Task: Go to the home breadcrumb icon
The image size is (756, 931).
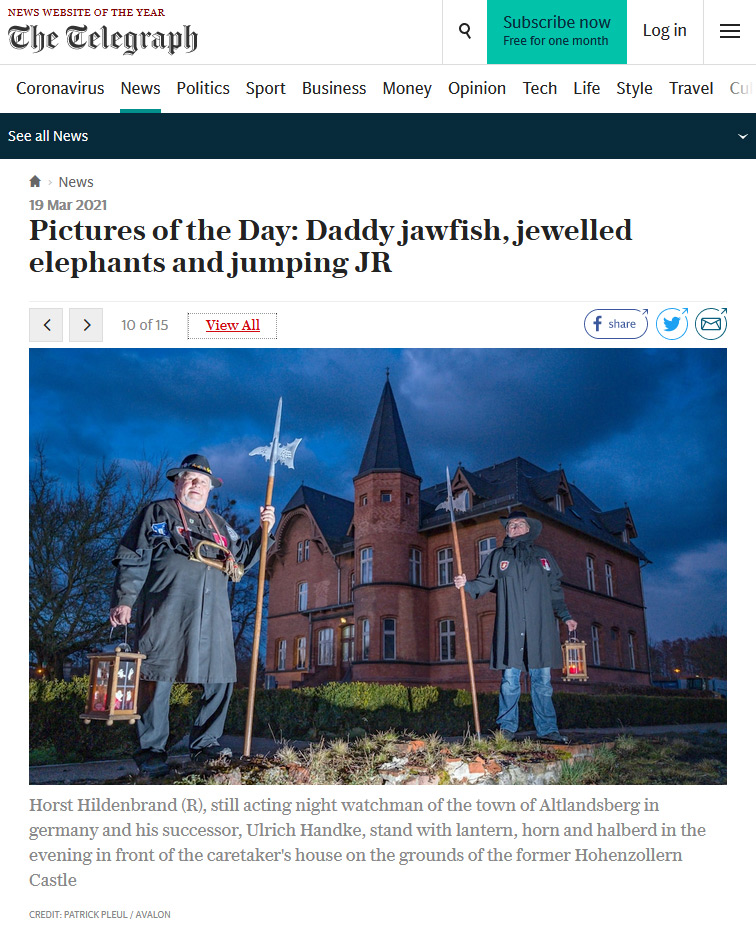Action: (x=35, y=182)
